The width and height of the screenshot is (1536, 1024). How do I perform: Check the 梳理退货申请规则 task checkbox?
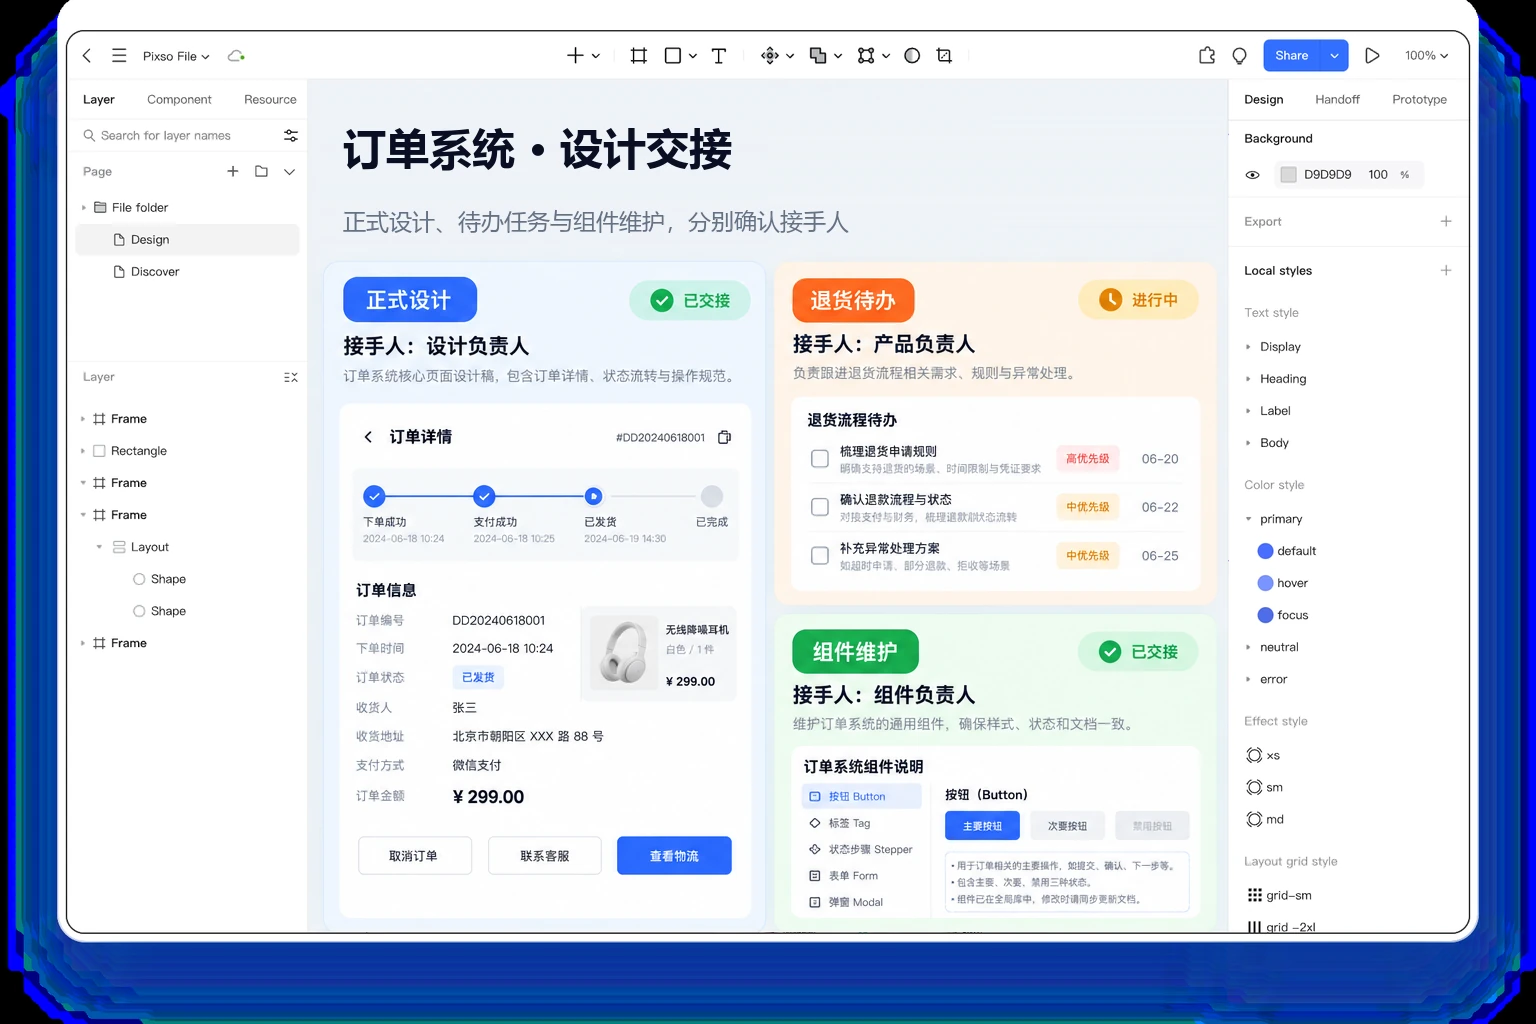pos(820,459)
